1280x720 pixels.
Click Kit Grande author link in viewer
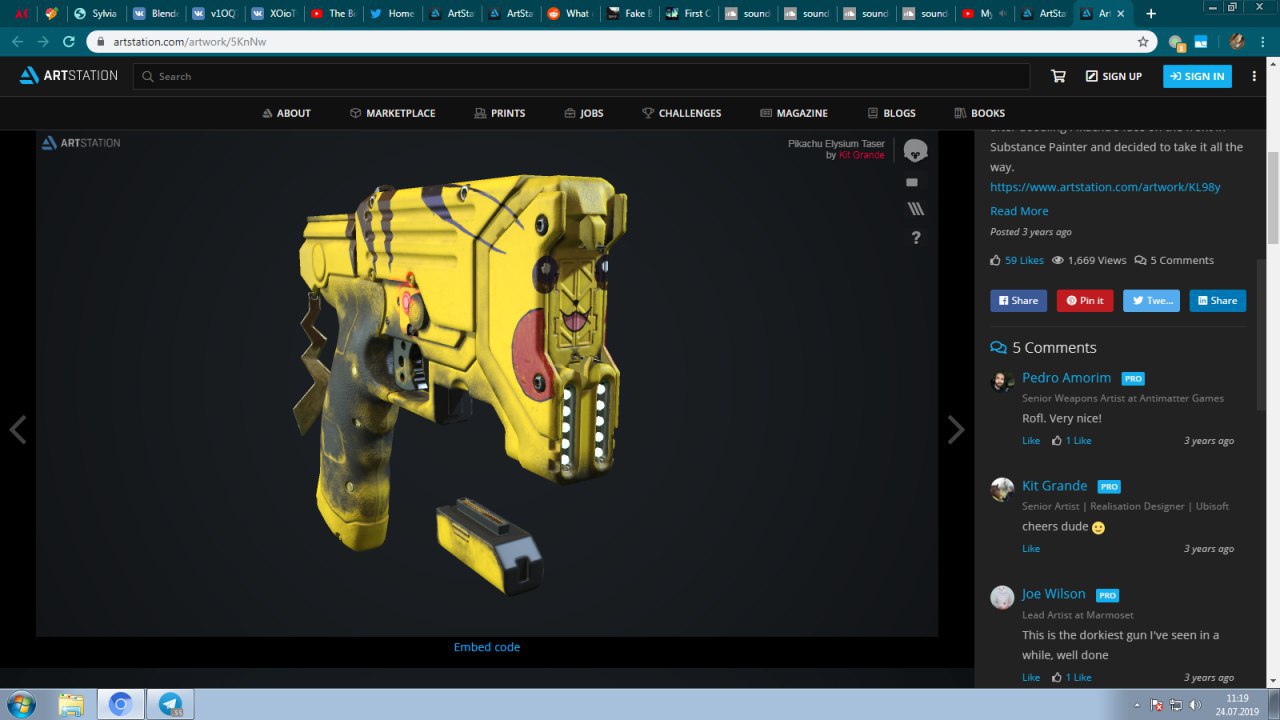tap(861, 155)
